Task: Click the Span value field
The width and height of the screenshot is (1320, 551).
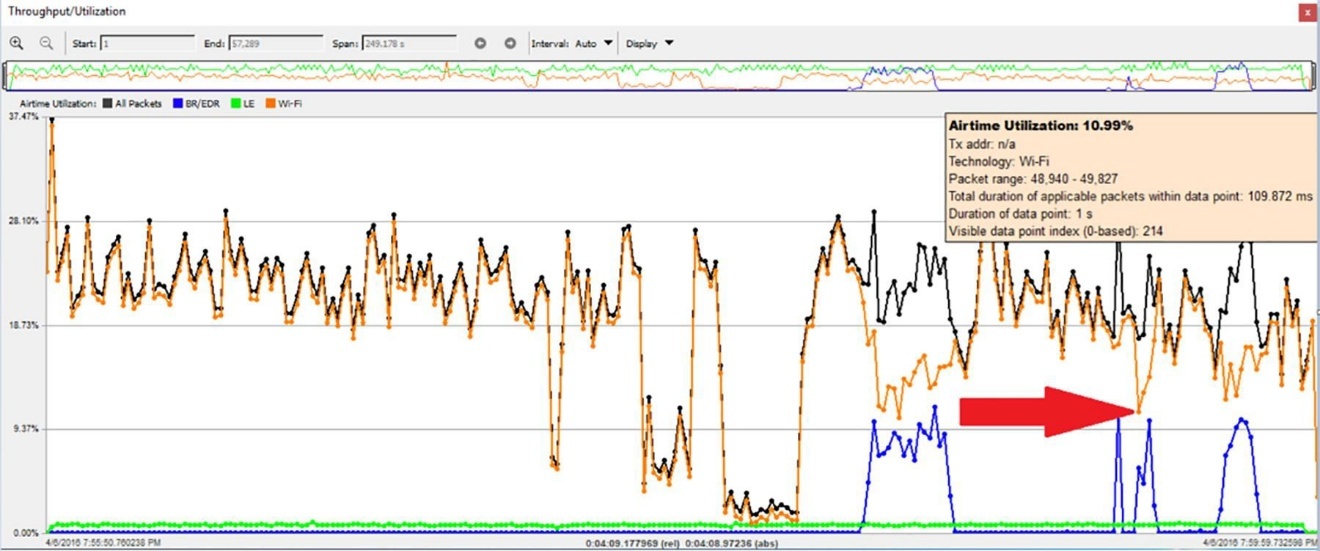Action: 409,43
